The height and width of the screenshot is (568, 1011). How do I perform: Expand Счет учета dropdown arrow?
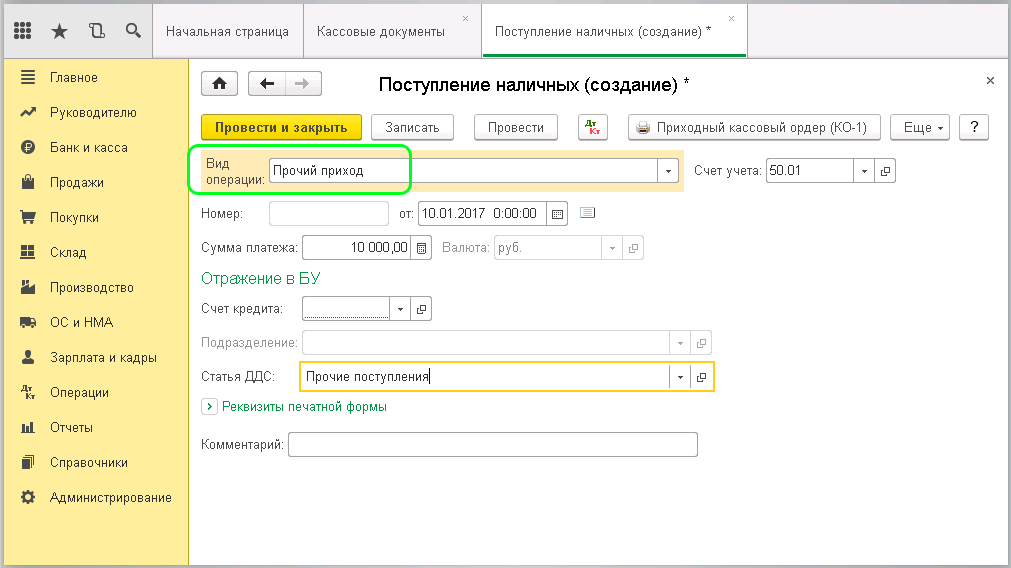tap(864, 171)
